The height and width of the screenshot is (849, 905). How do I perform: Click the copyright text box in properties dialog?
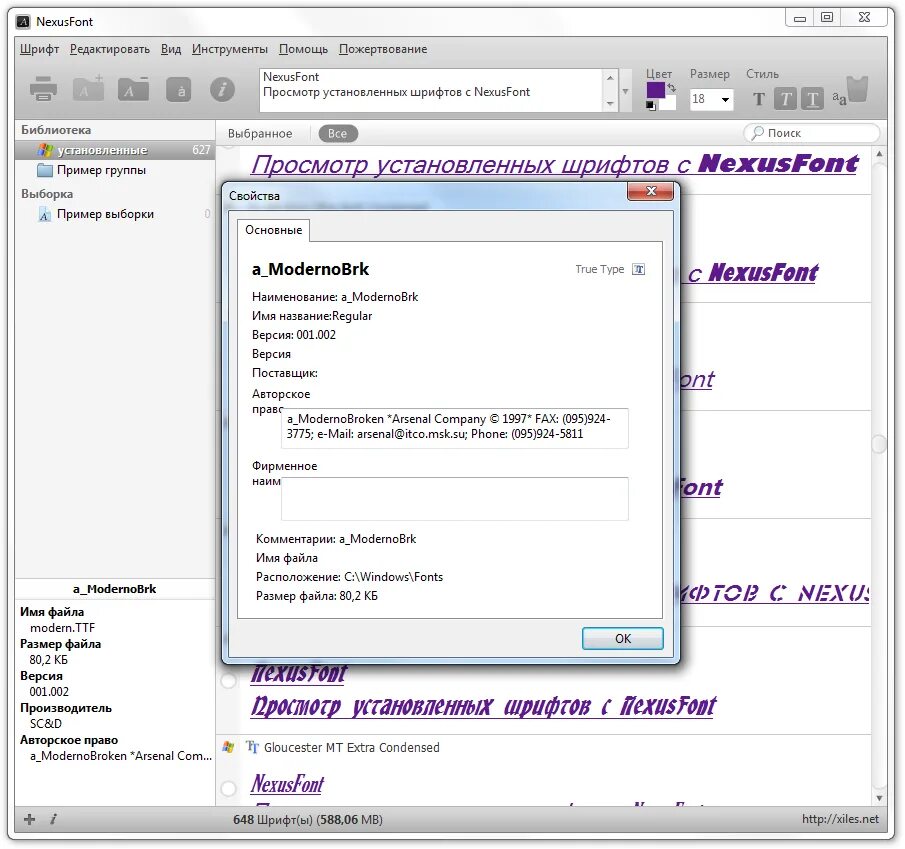click(455, 428)
